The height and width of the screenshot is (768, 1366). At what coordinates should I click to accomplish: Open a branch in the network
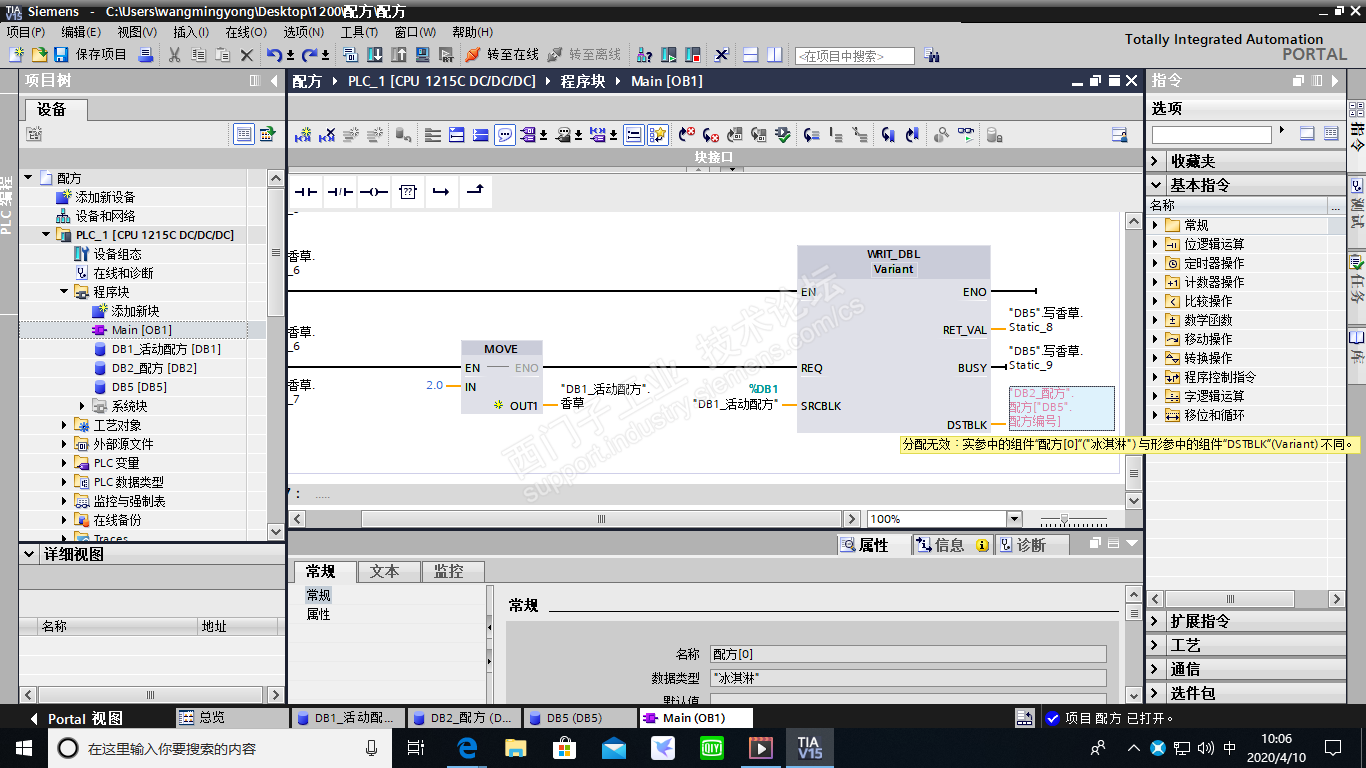pyautogui.click(x=441, y=191)
